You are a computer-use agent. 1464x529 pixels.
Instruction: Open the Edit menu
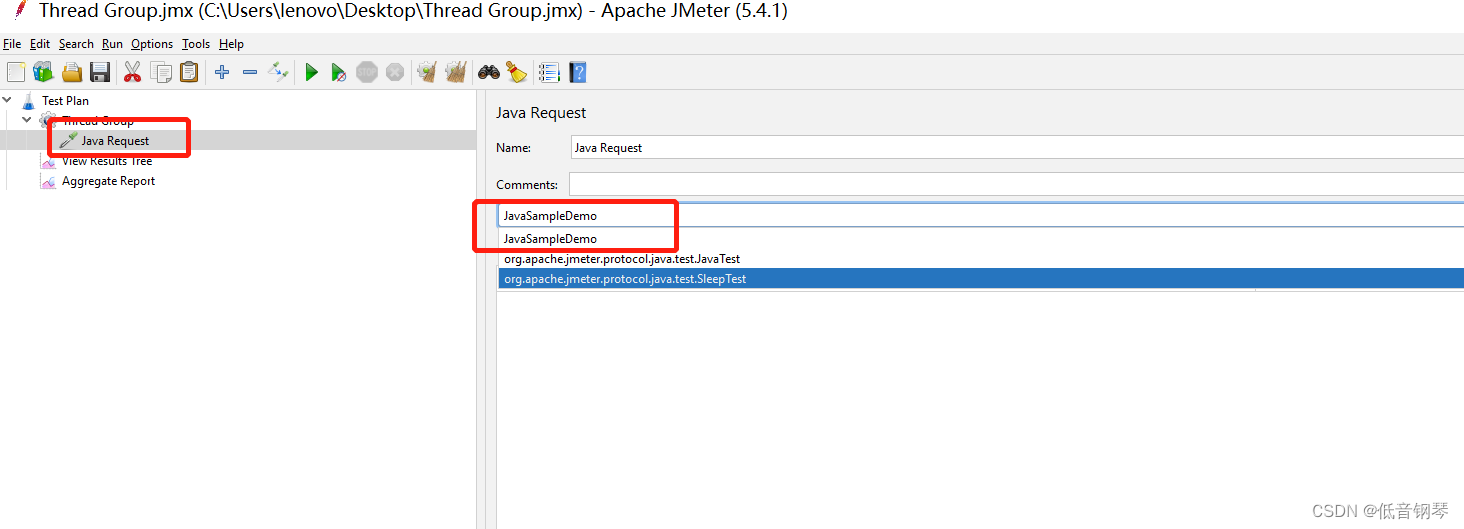click(40, 44)
